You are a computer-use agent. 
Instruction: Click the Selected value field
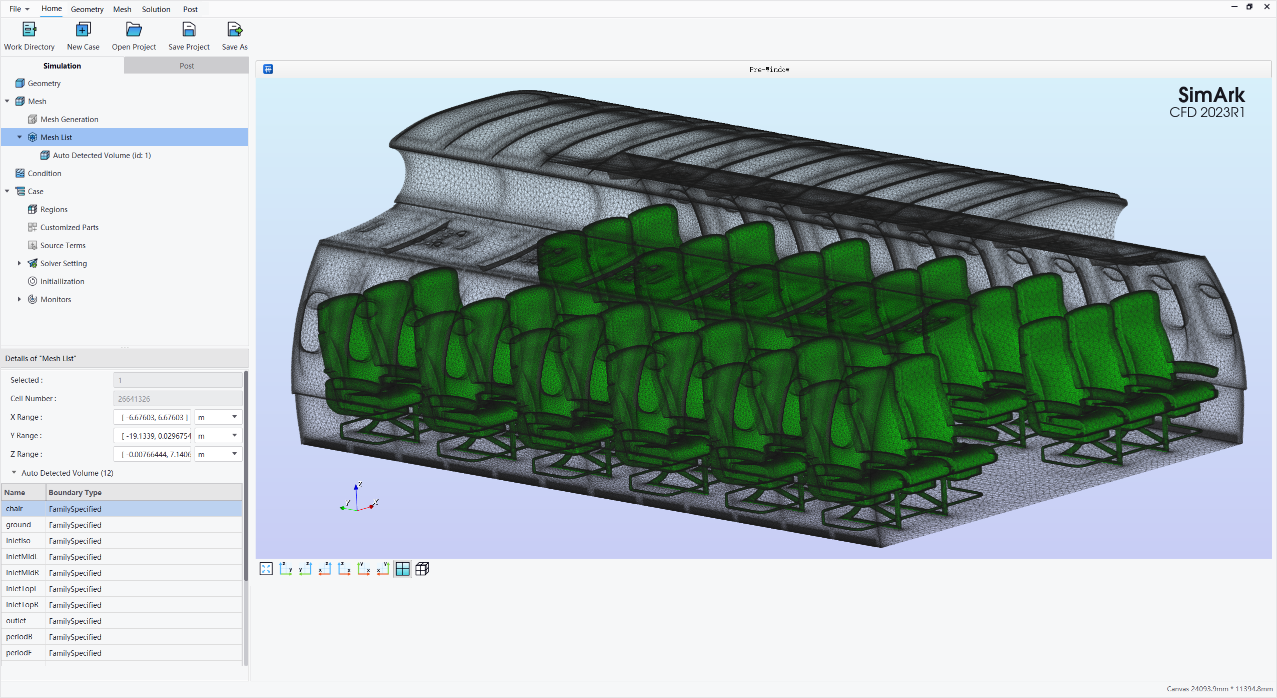[178, 380]
